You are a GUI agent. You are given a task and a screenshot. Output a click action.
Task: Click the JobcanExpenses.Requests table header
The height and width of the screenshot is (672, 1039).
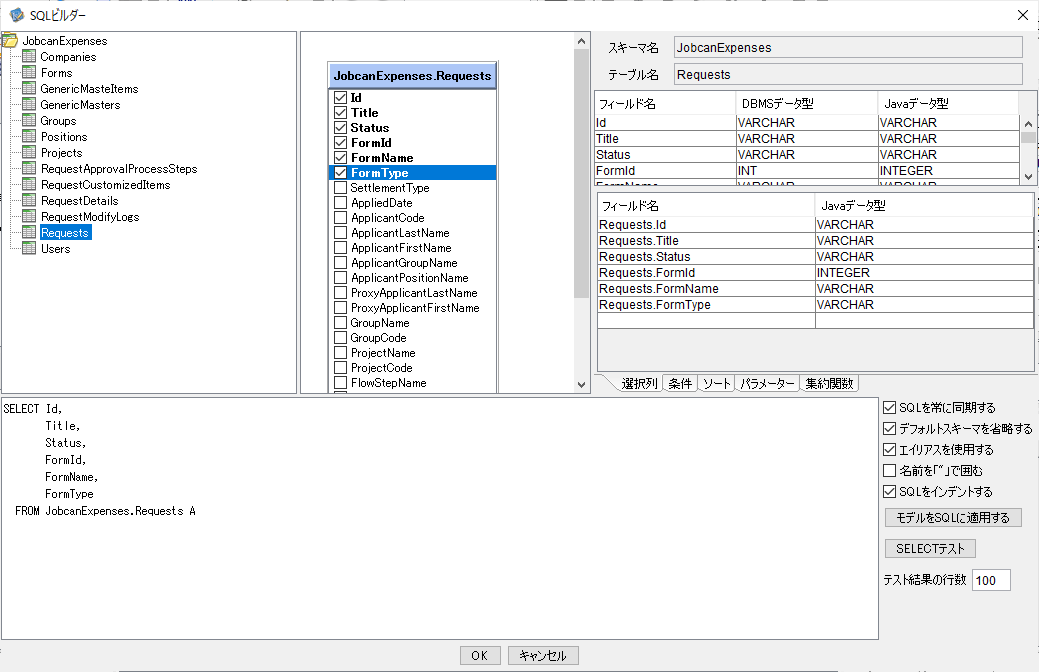point(412,76)
